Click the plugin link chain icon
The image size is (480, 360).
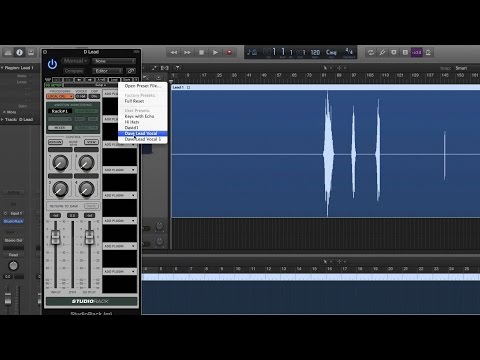[x=131, y=71]
